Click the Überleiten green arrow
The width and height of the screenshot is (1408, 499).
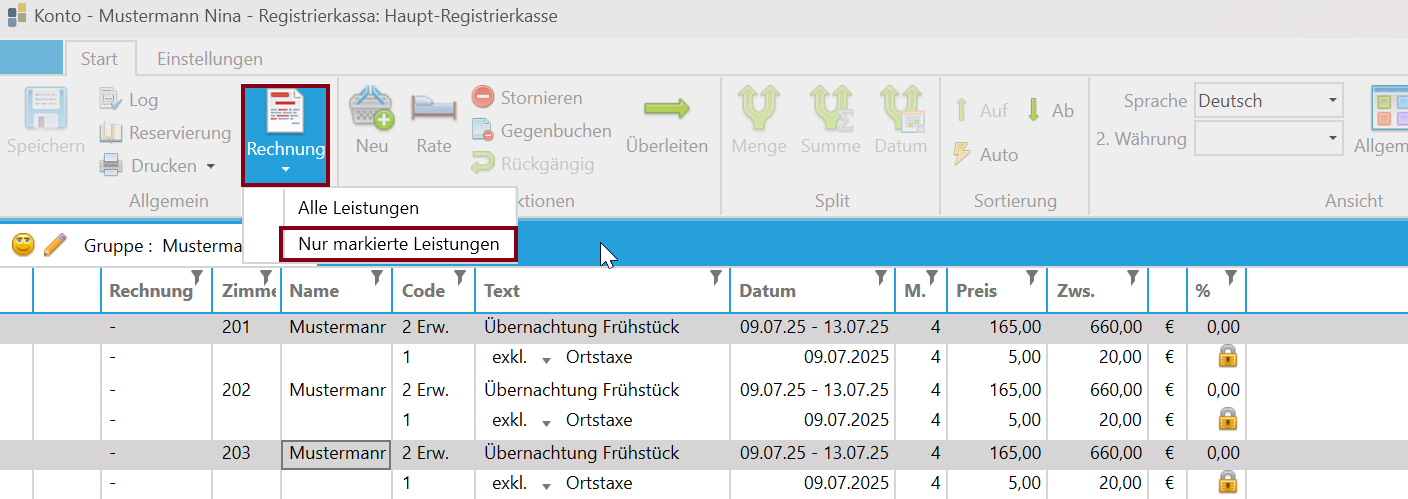click(x=667, y=108)
